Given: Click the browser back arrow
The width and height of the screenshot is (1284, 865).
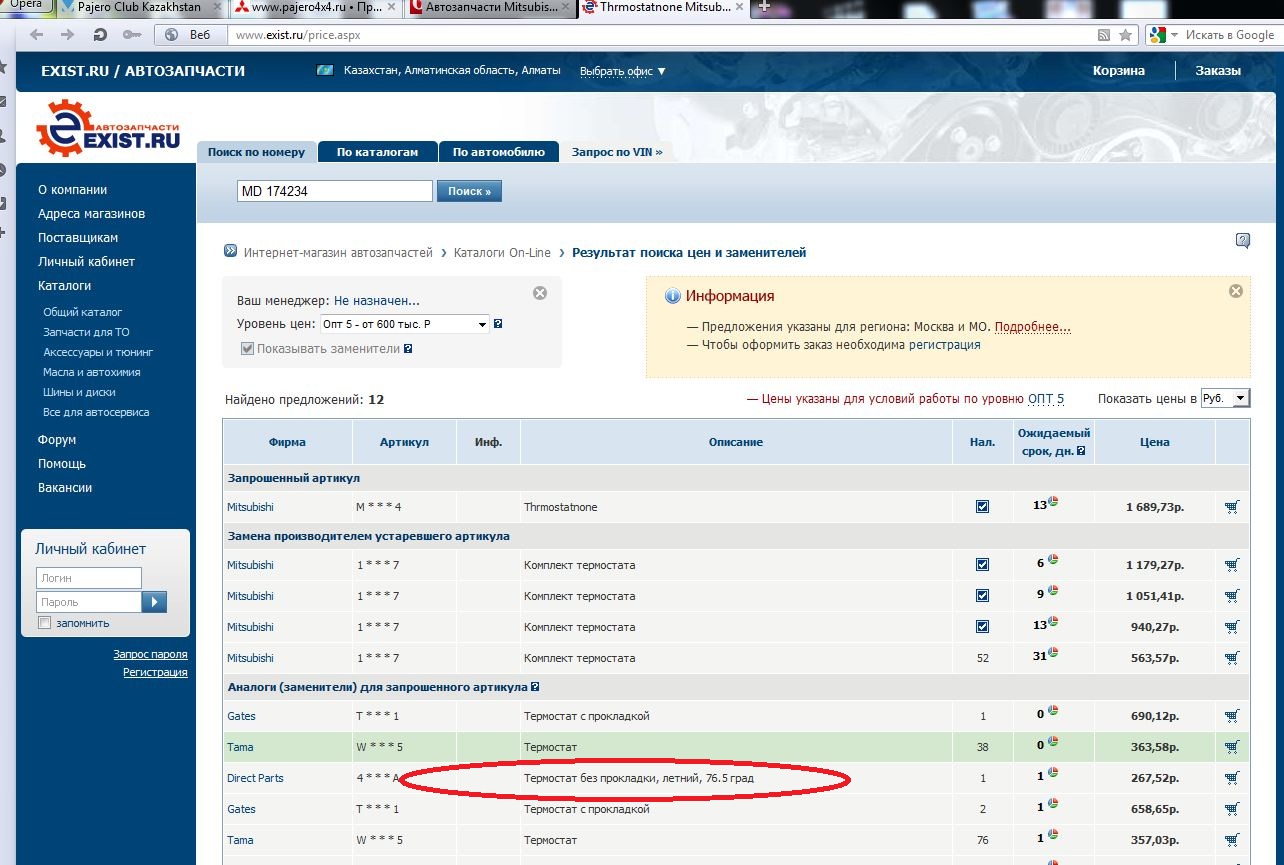Looking at the screenshot, I should (37, 35).
